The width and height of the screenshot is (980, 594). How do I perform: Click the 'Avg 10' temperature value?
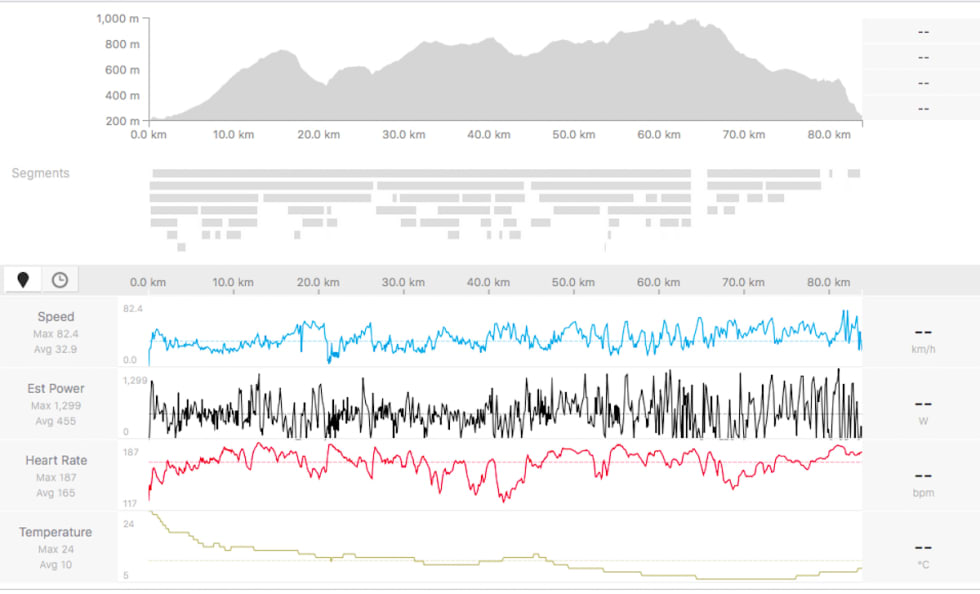click(x=56, y=565)
